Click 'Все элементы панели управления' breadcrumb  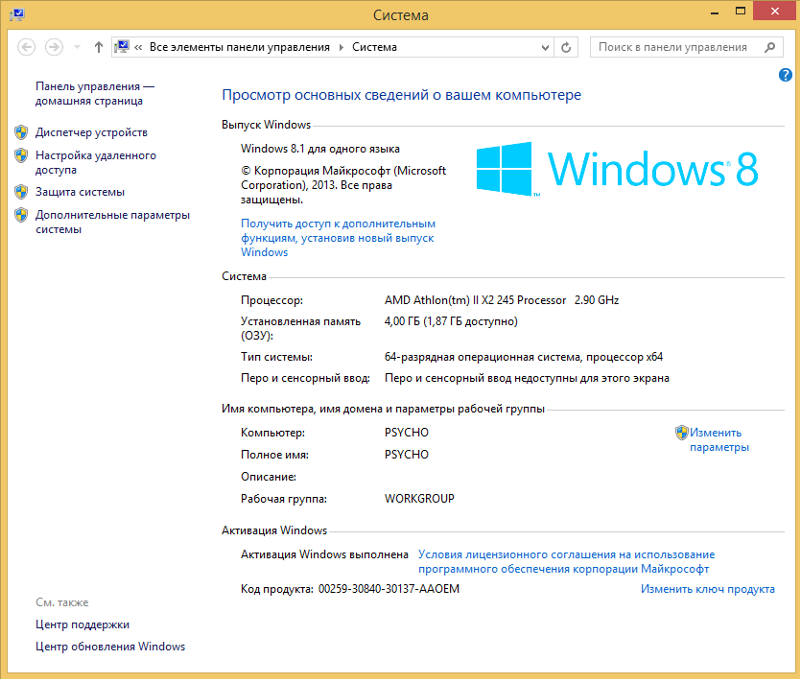(240, 47)
